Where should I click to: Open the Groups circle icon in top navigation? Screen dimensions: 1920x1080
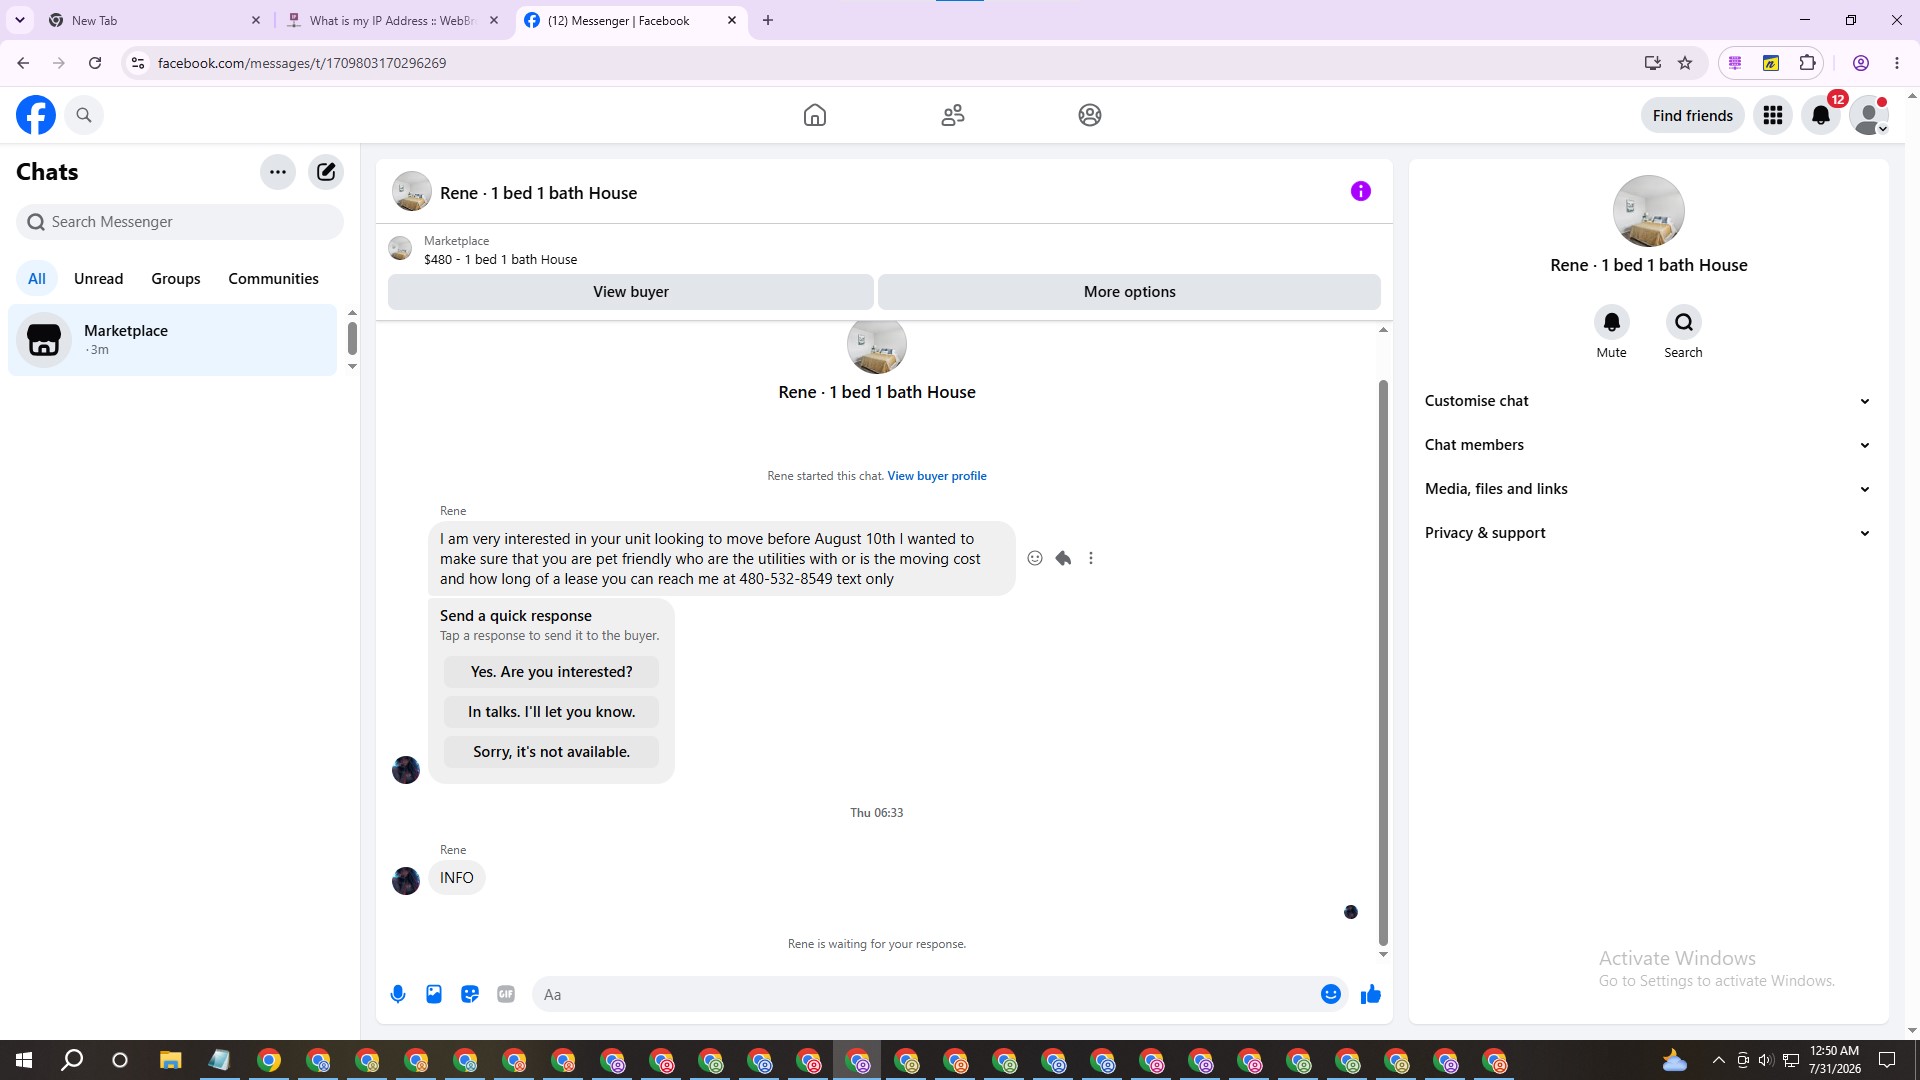point(1090,115)
